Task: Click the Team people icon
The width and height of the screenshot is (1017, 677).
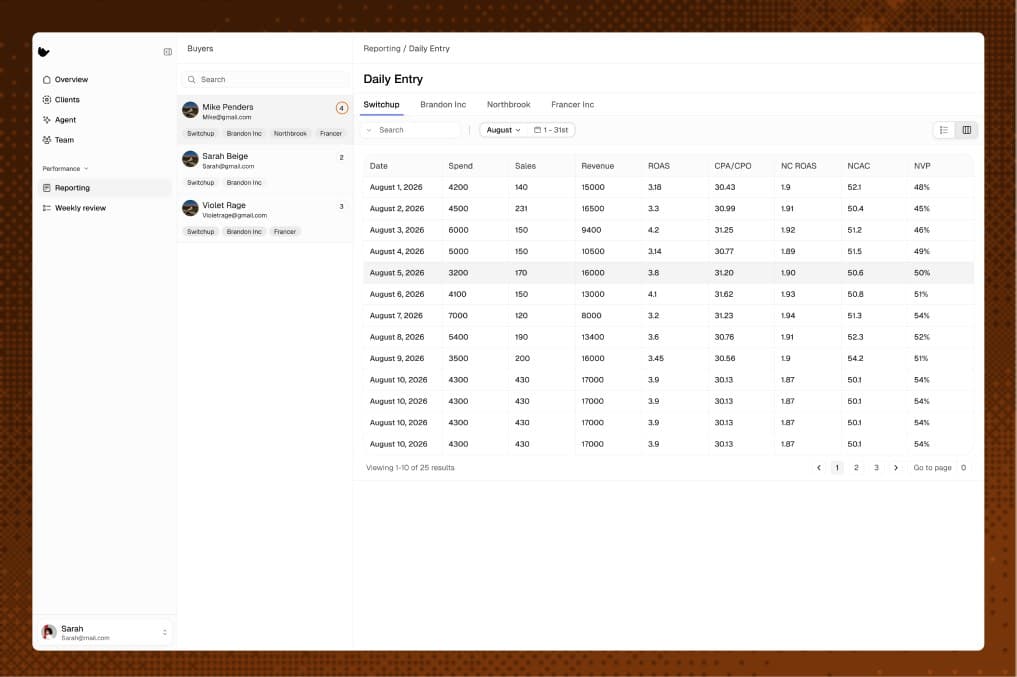Action: [x=47, y=140]
